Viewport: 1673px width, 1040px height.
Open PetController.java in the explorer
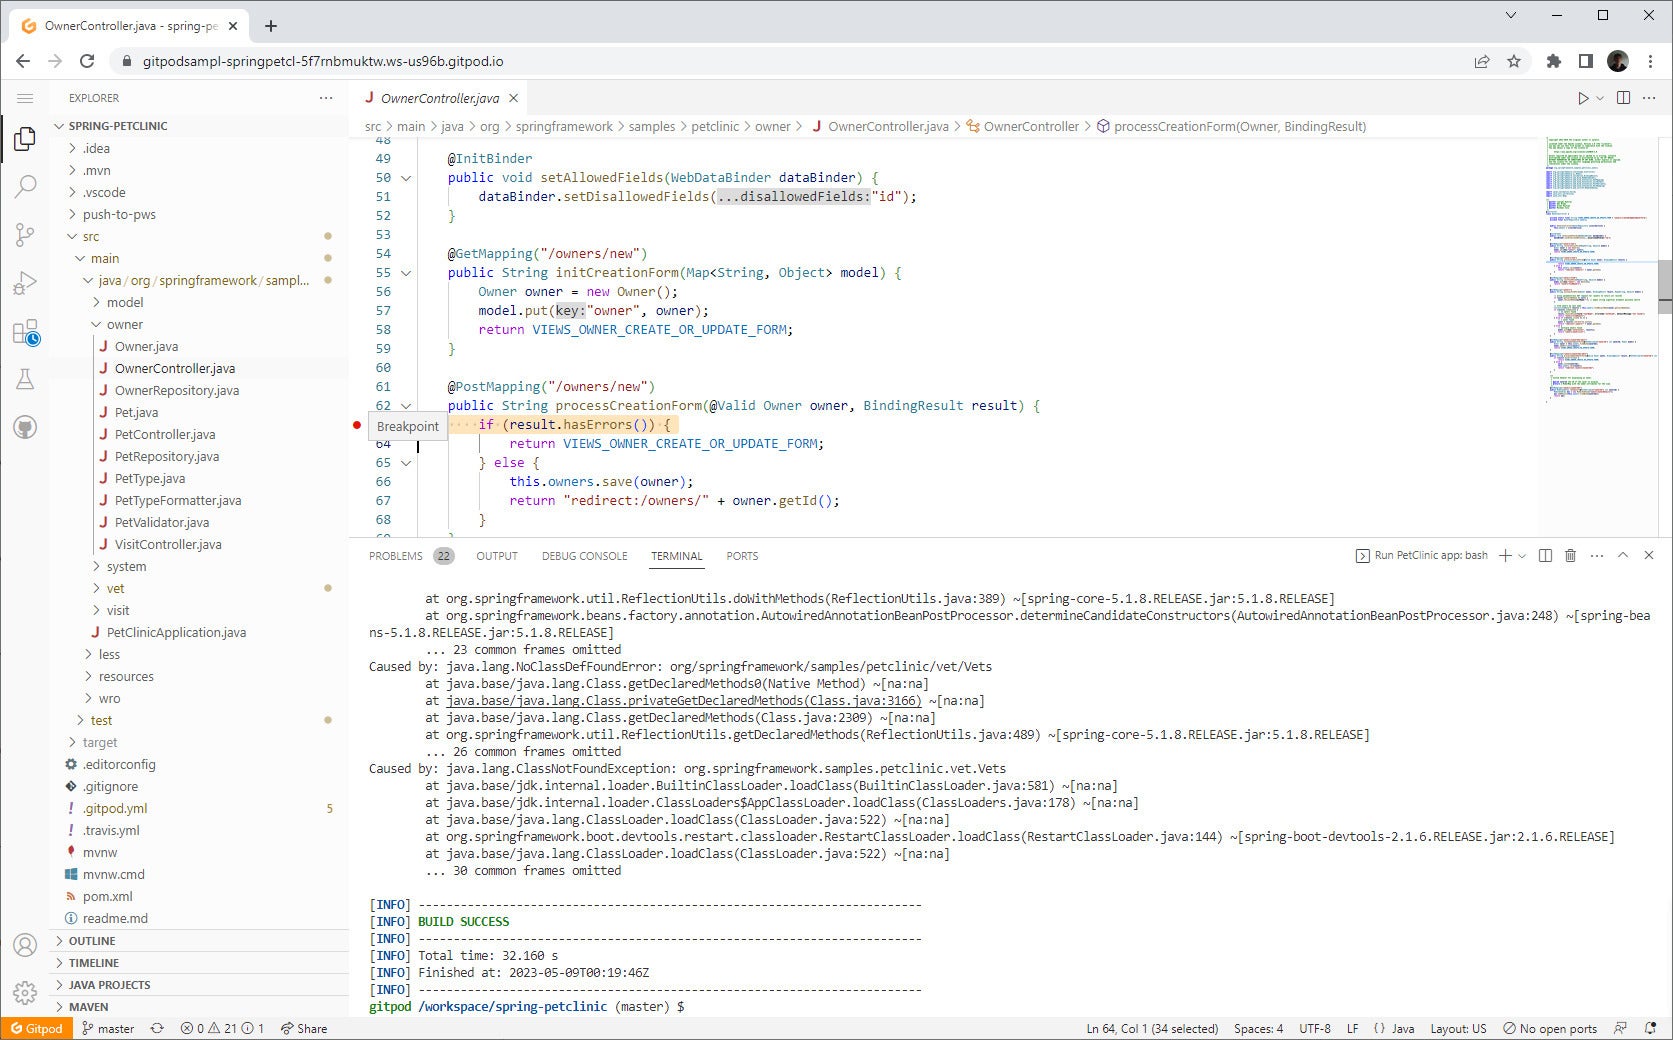pyautogui.click(x=165, y=434)
